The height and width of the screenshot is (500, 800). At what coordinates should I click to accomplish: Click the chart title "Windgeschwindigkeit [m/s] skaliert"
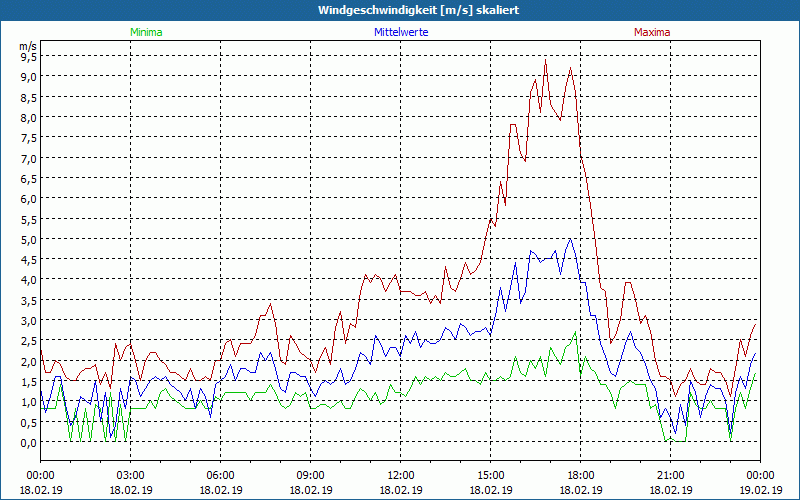[399, 10]
